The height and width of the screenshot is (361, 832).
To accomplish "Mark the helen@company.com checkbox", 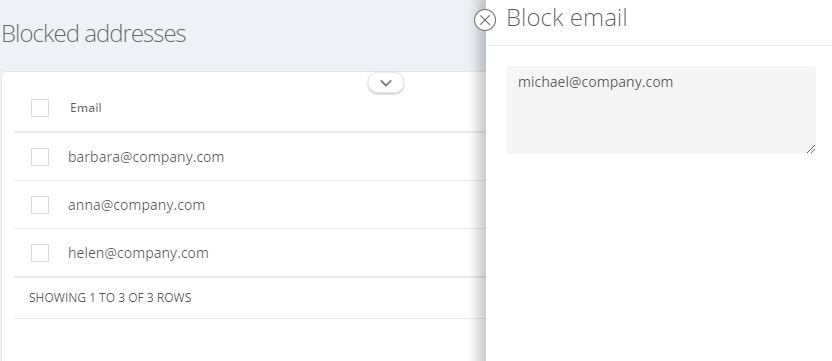I will (x=40, y=253).
